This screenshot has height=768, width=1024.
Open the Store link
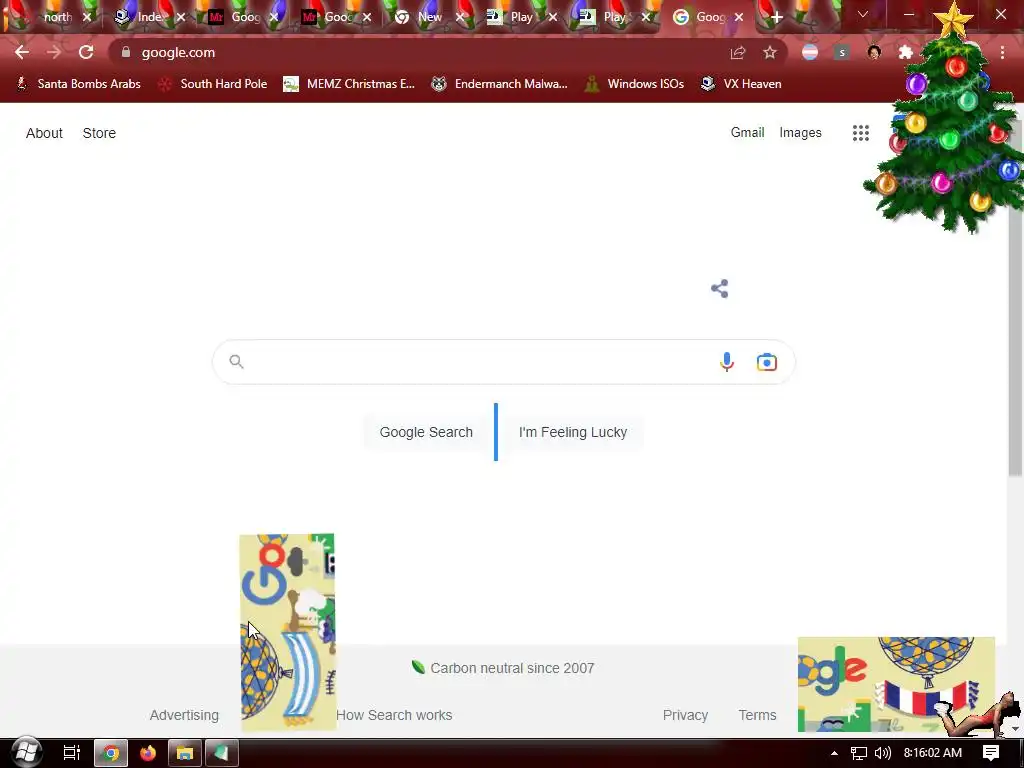[99, 133]
